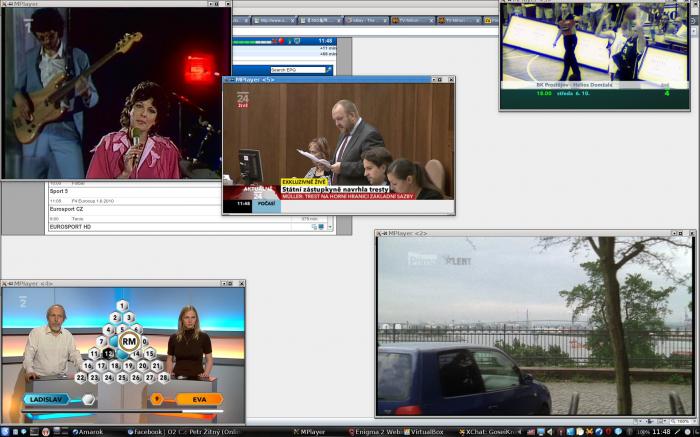This screenshot has width=700, height=437.
Task: Click the flag keyboard layout tray icon
Action: click(531, 432)
